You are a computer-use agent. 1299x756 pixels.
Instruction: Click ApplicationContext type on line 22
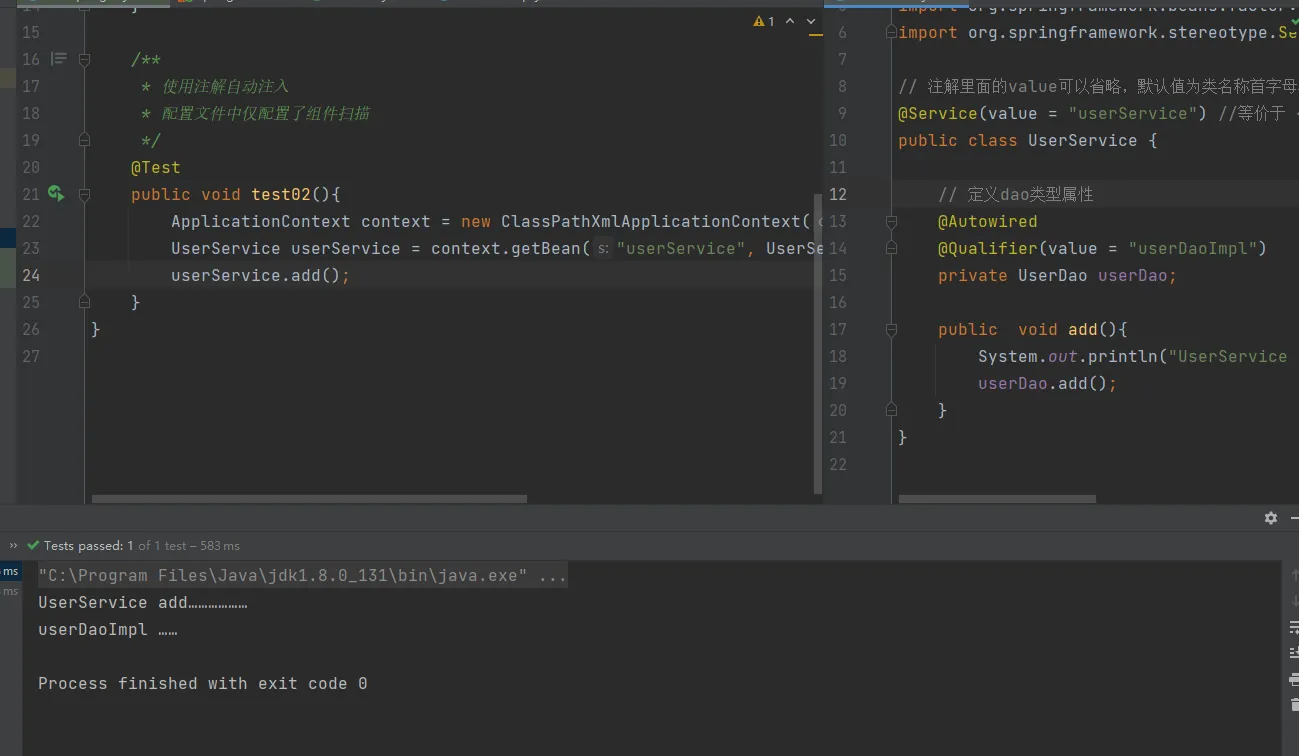click(260, 221)
